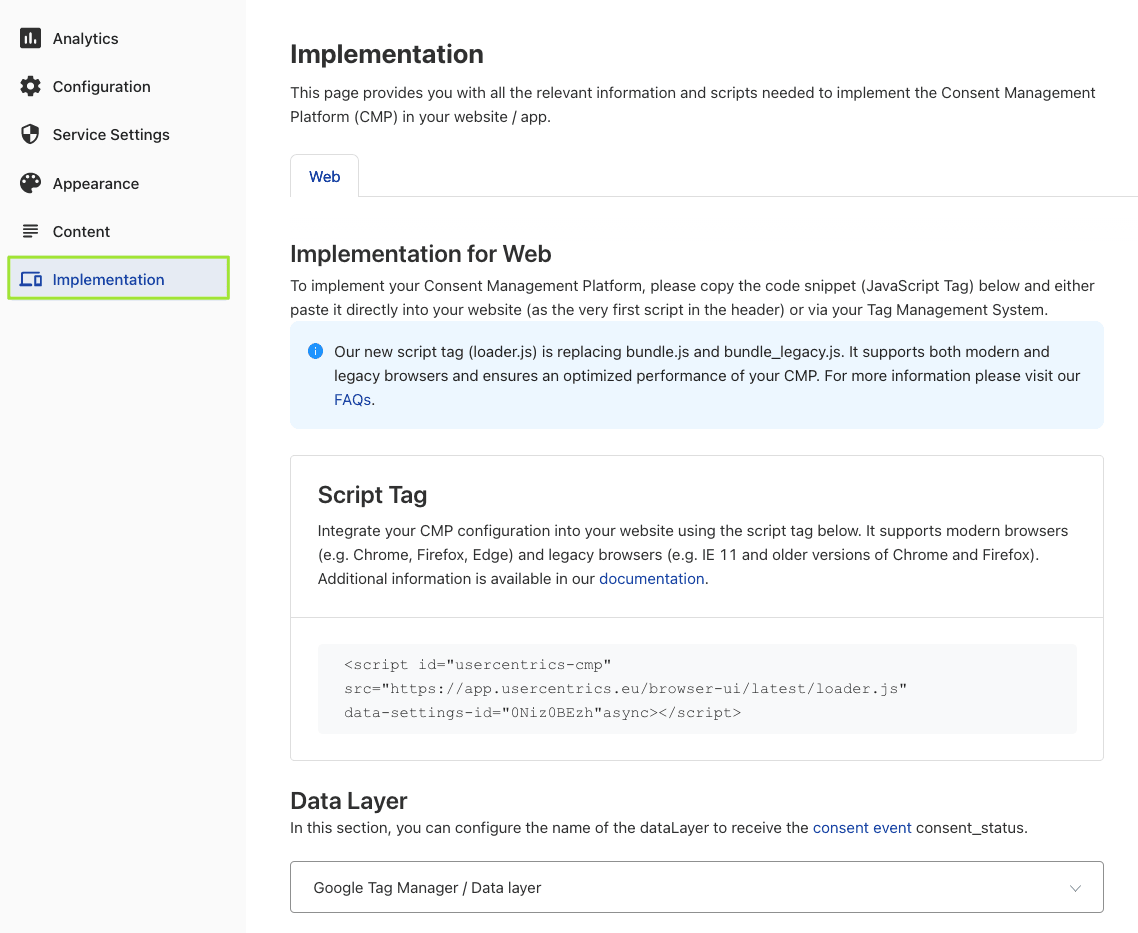
Task: Navigate to Appearance section label
Action: point(96,184)
